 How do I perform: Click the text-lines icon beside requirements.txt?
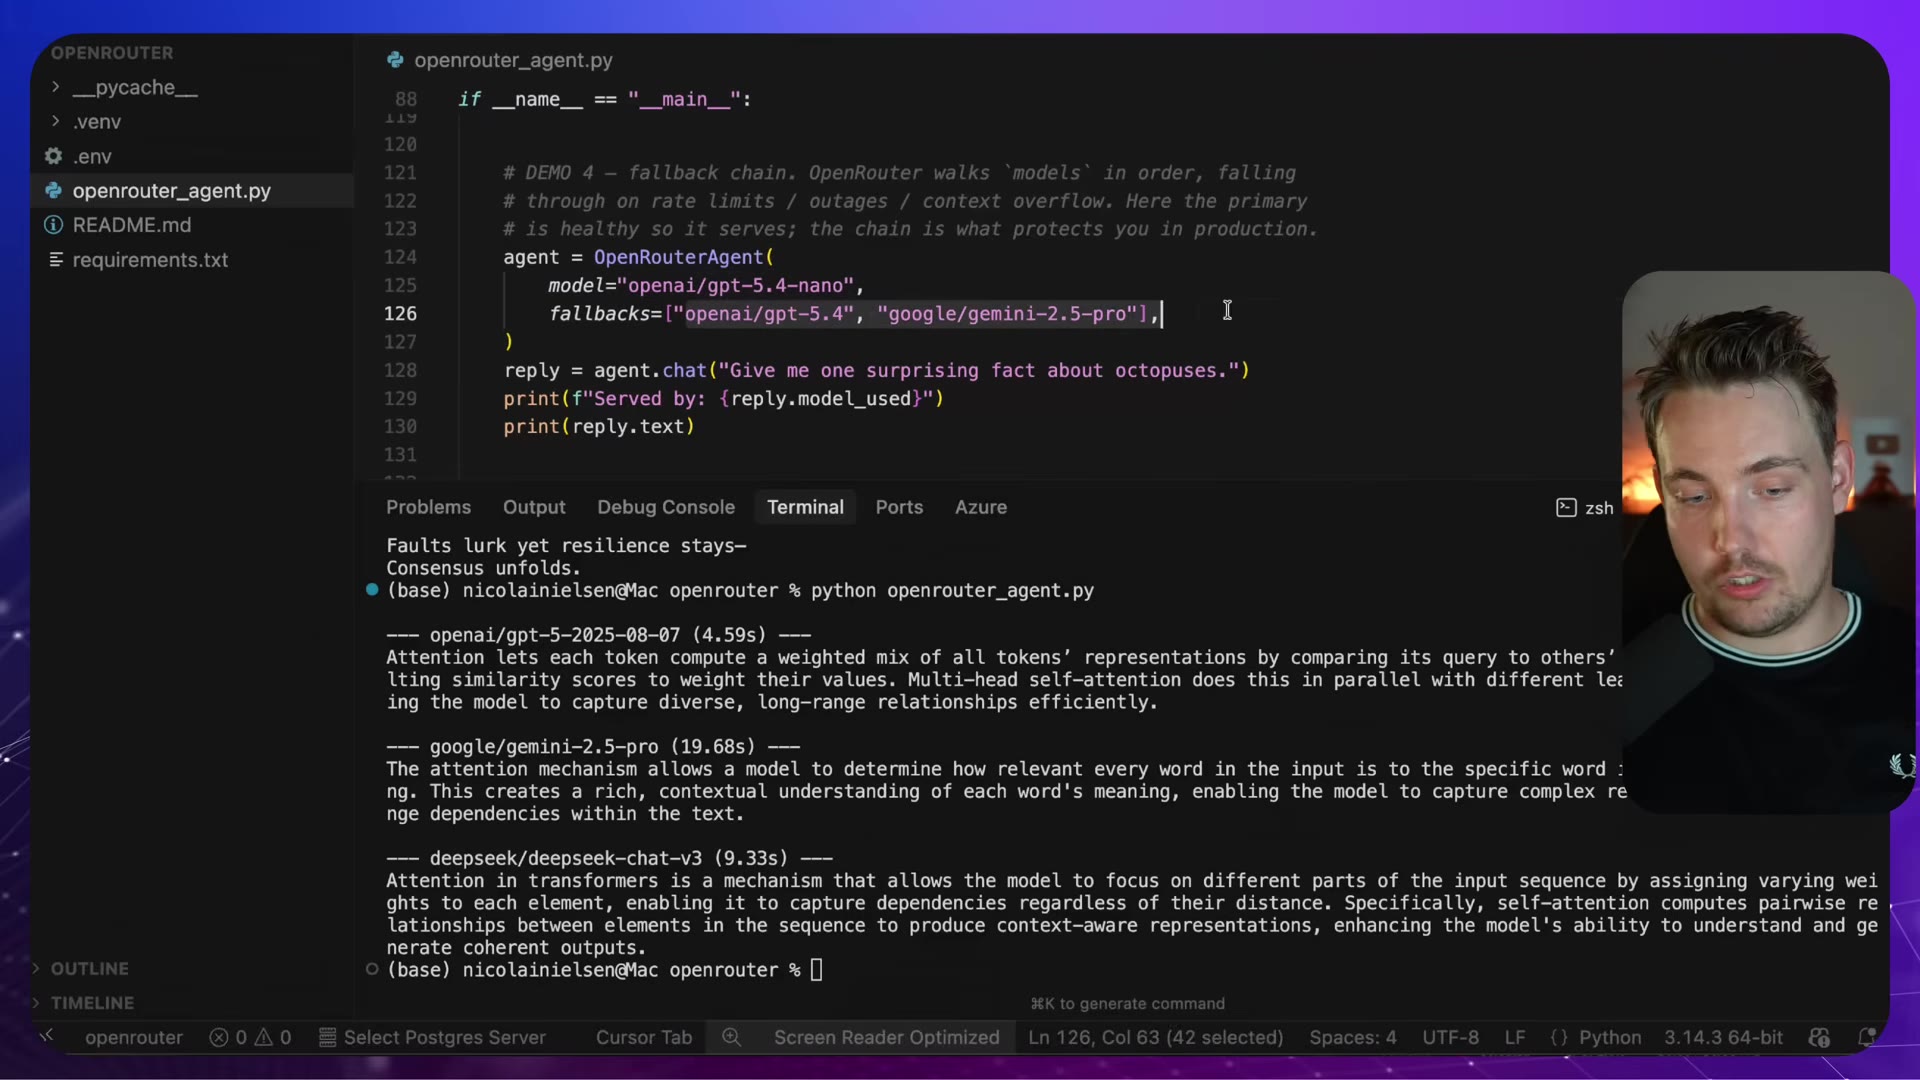click(x=56, y=259)
